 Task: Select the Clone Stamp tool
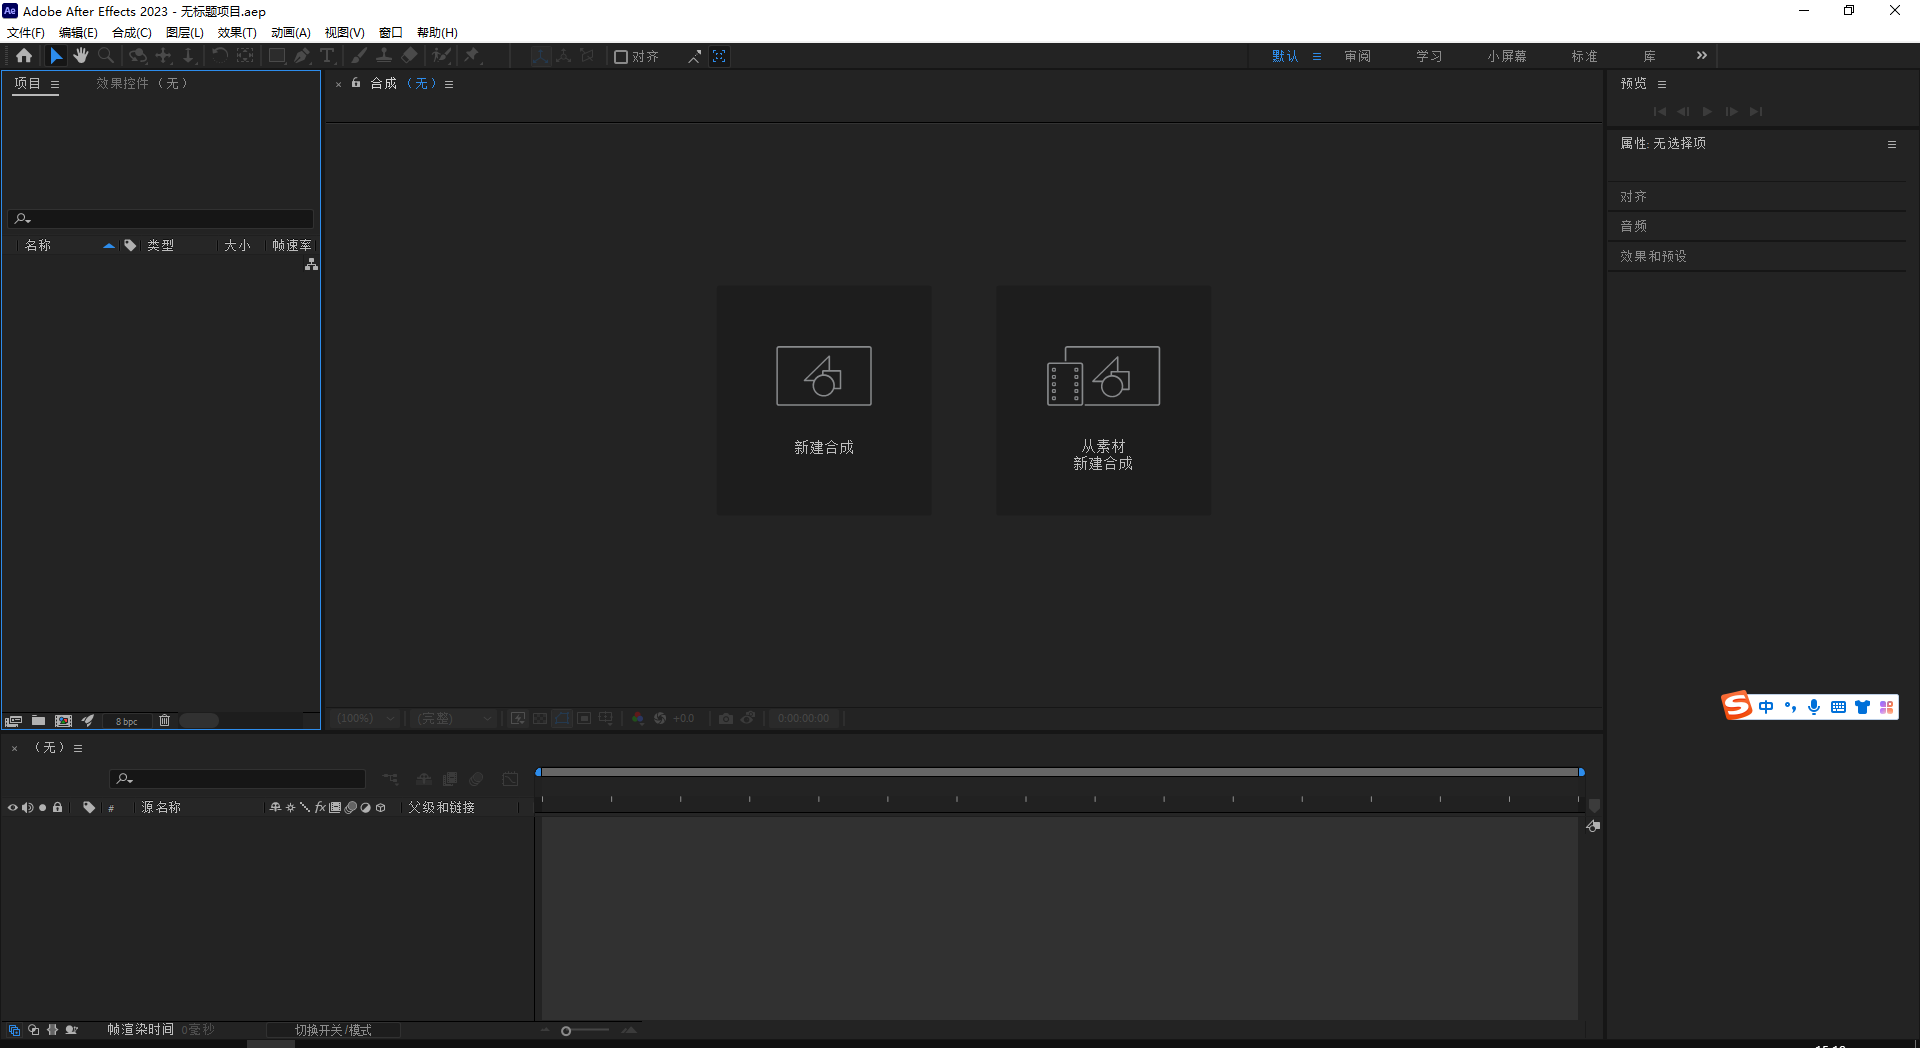384,56
